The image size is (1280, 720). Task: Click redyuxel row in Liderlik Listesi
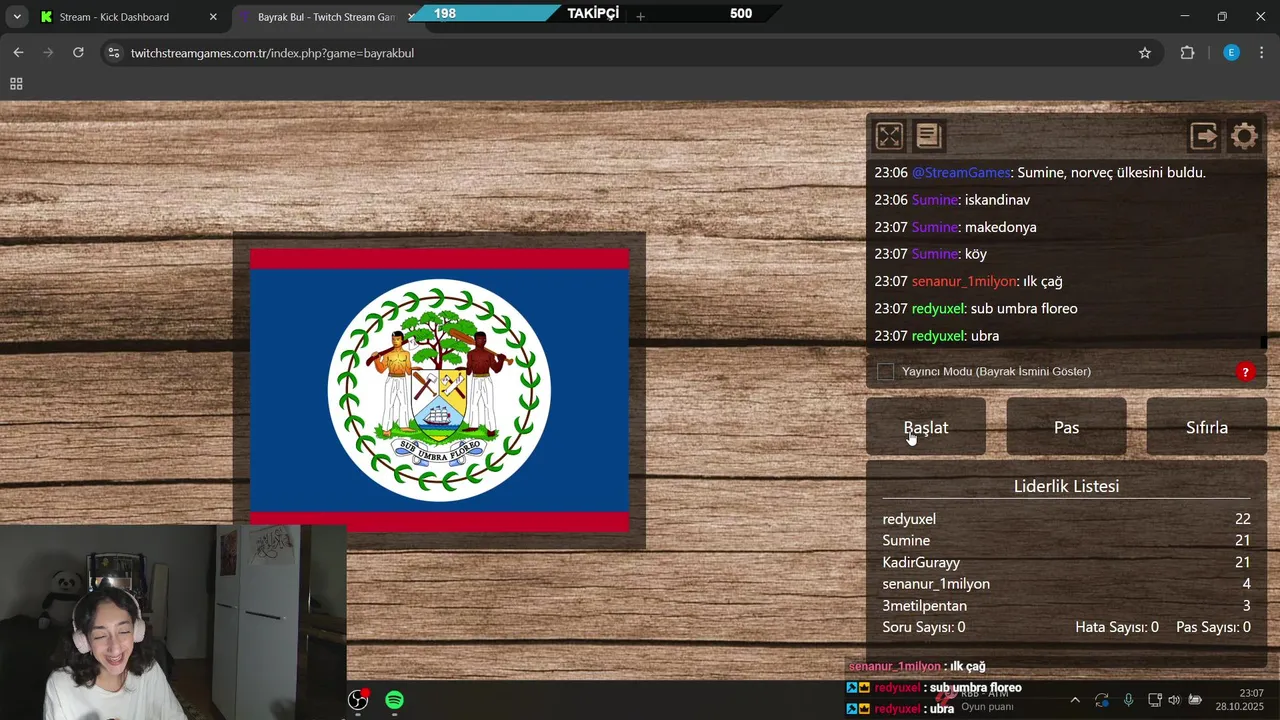click(x=1066, y=519)
